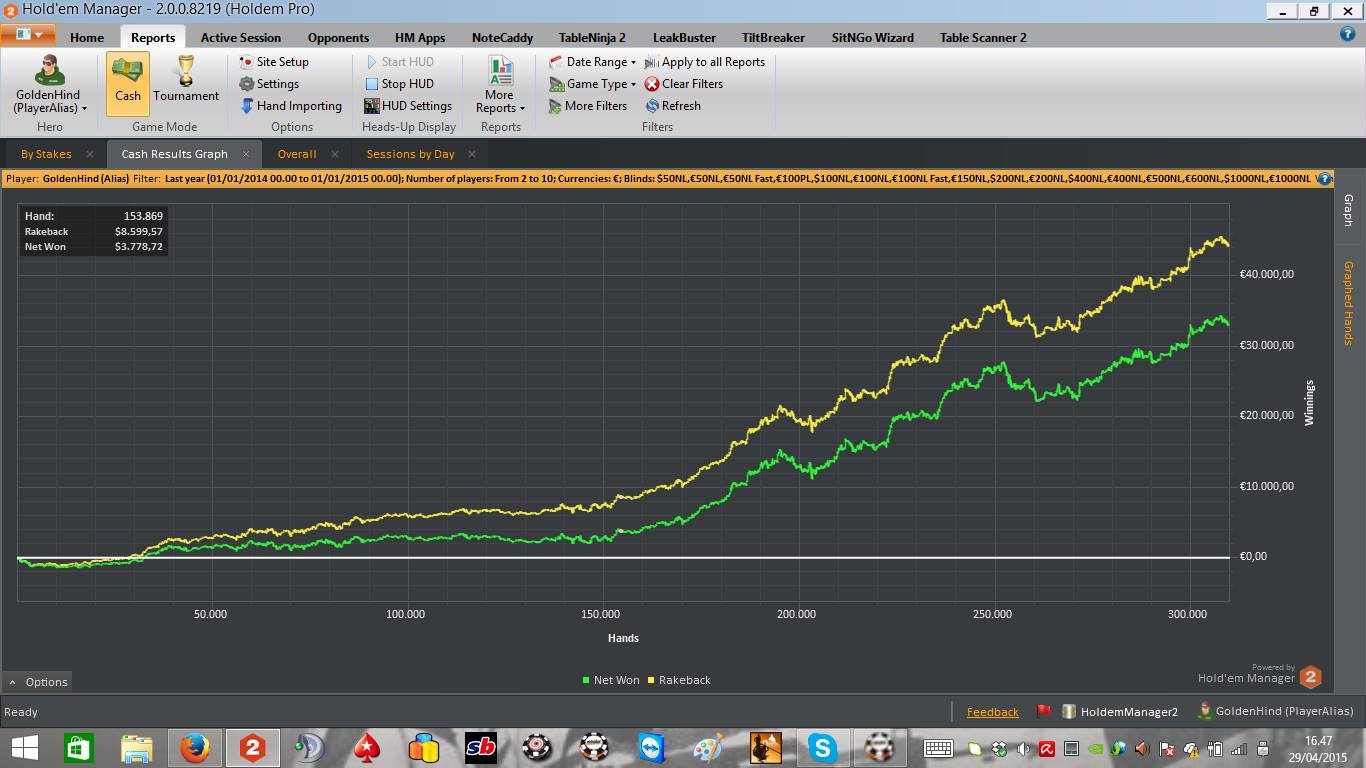Select the Graph side tab

click(1348, 211)
